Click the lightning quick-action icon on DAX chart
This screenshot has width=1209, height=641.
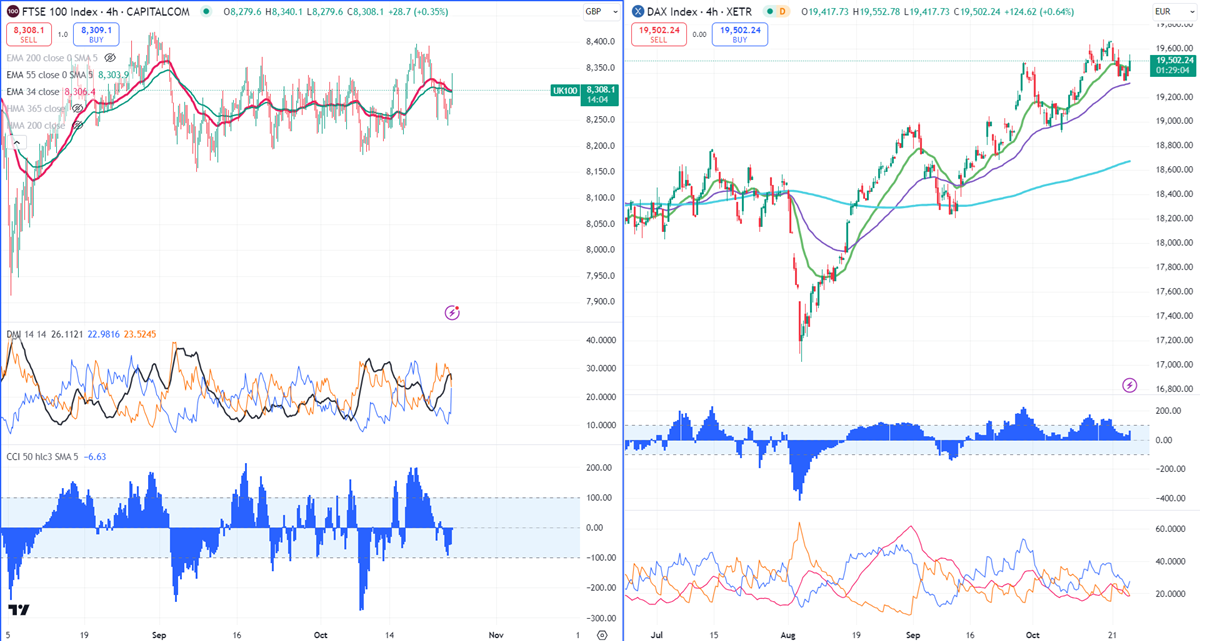point(1130,385)
